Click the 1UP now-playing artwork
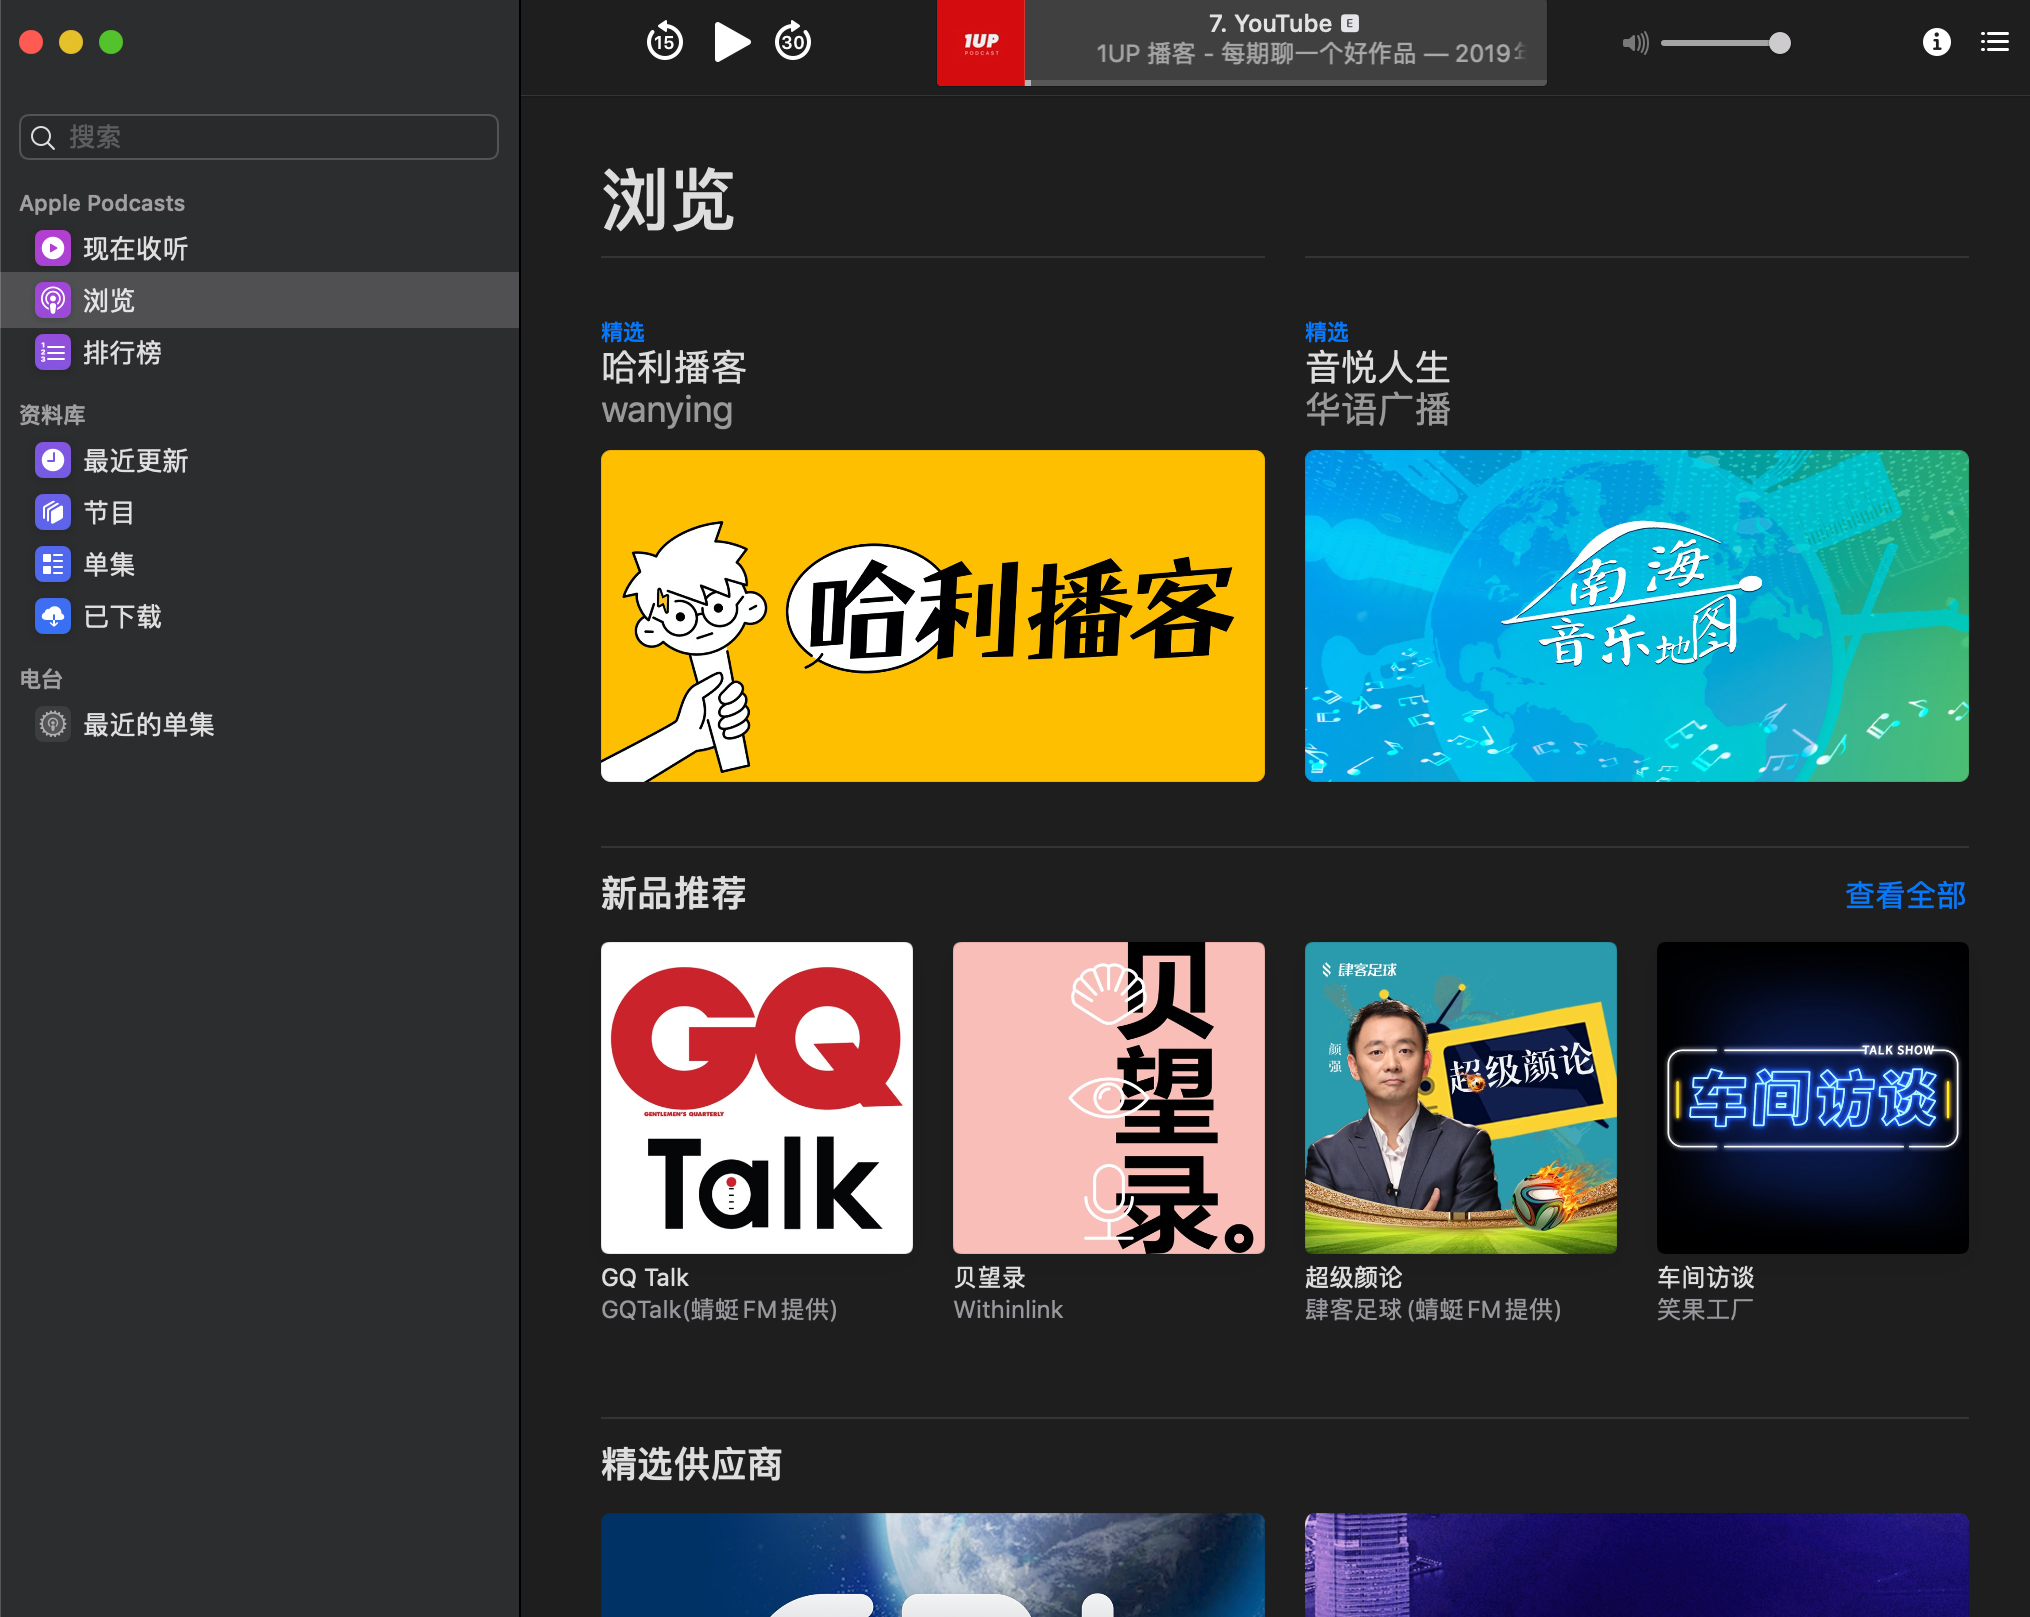The image size is (2030, 1617). (980, 42)
